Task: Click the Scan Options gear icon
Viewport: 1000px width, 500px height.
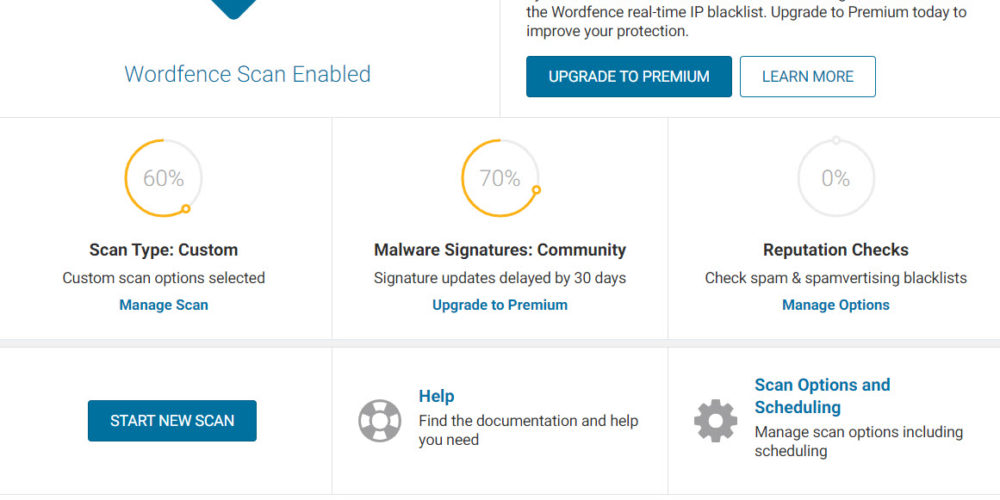Action: [x=715, y=421]
